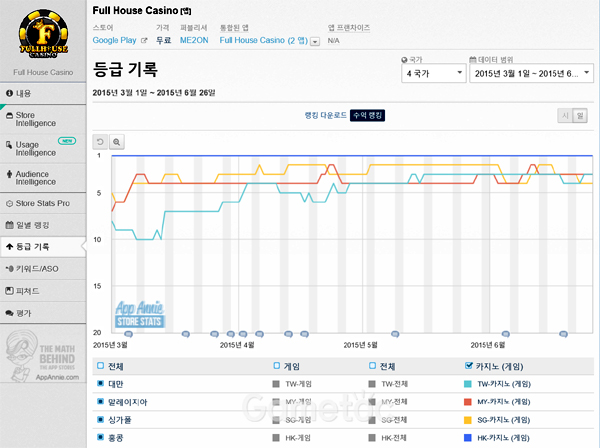Select 키워드/ASO in the sidebar menu

[40, 268]
